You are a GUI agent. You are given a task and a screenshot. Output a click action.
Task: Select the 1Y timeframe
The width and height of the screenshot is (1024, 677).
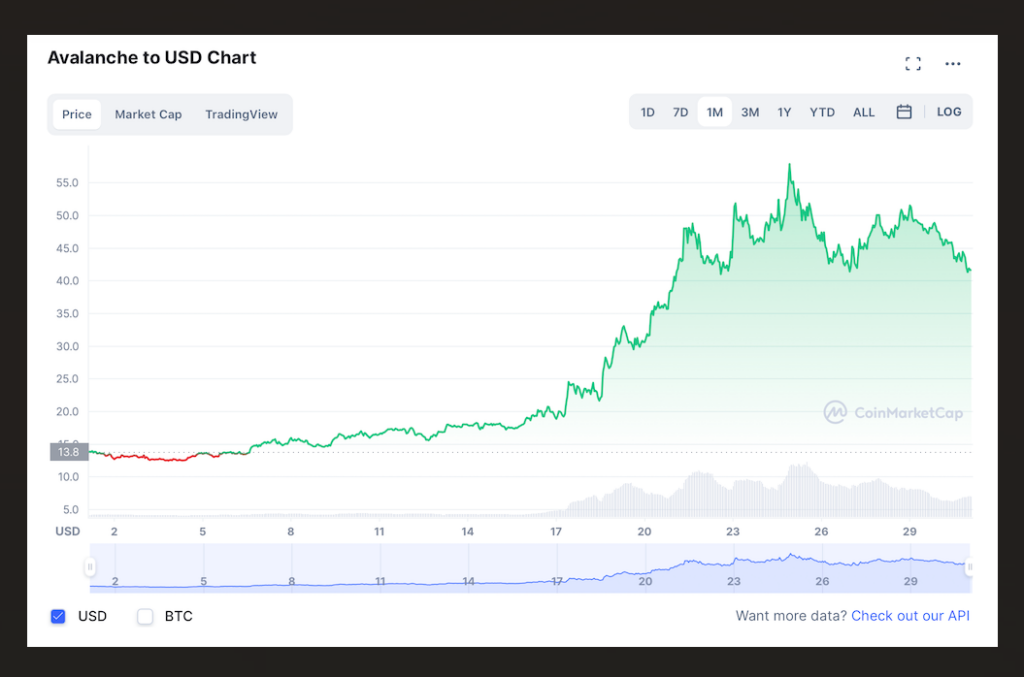pos(784,112)
